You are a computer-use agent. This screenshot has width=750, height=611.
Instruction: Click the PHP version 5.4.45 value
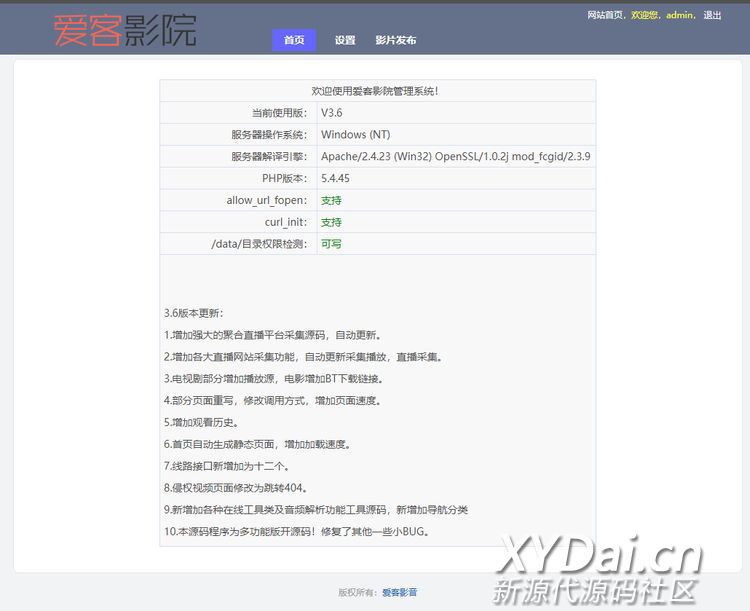click(335, 178)
